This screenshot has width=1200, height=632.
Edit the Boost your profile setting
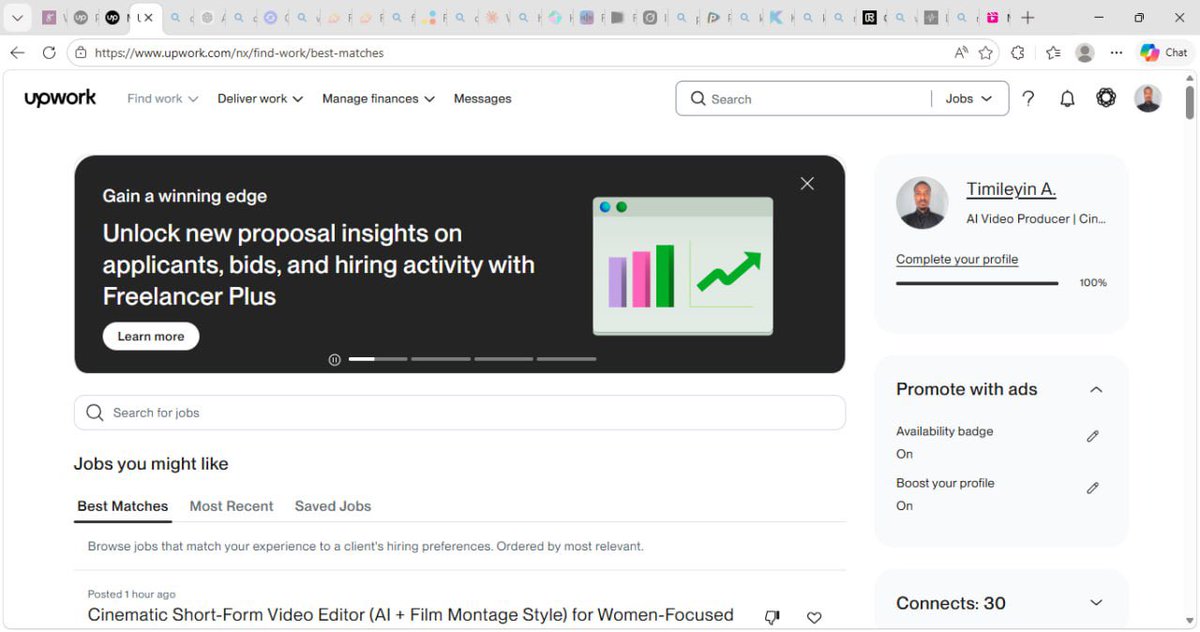1092,488
